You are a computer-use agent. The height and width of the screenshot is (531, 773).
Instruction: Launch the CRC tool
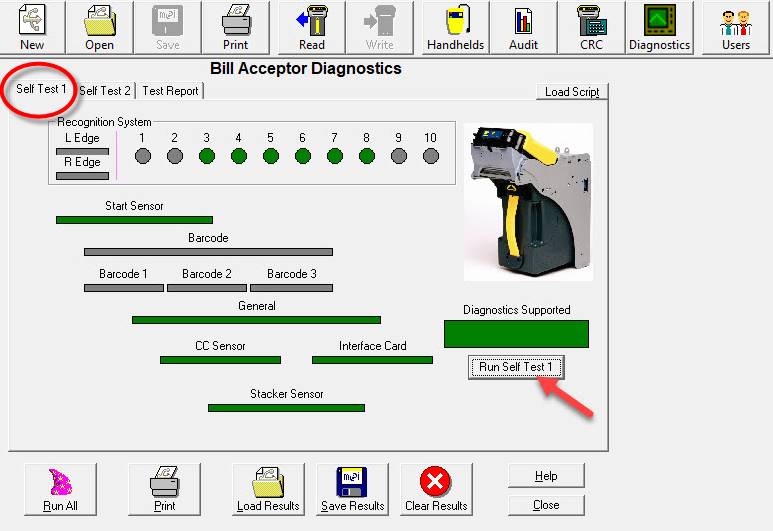pos(591,28)
